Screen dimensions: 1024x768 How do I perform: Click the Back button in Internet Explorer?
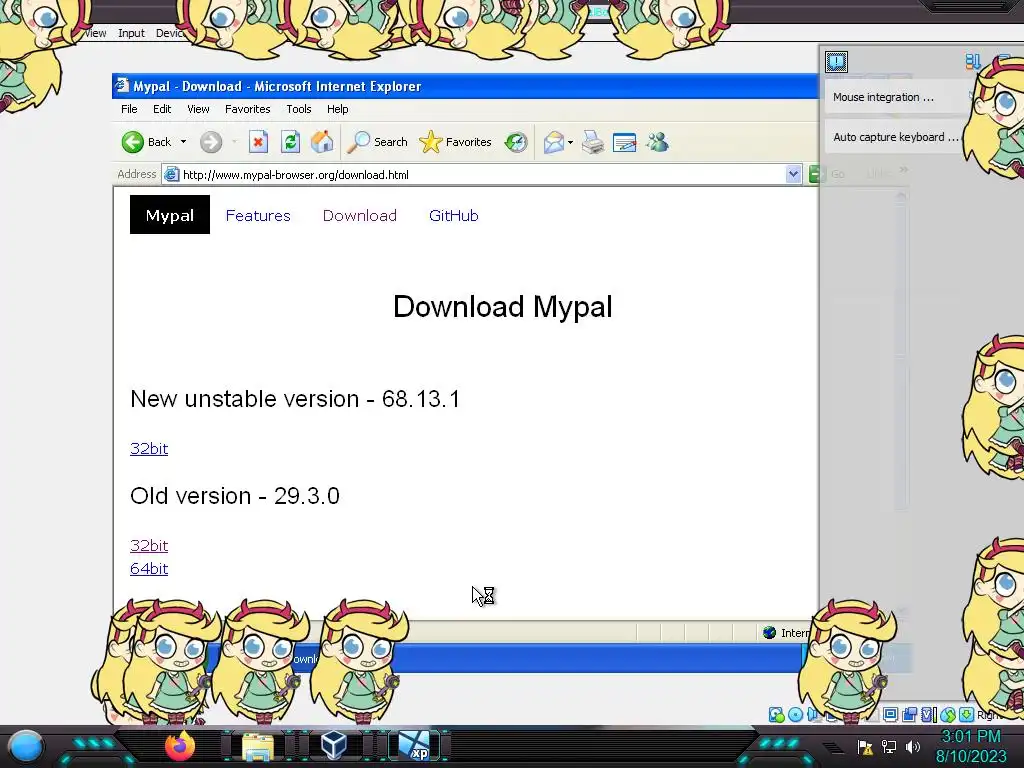click(x=146, y=142)
